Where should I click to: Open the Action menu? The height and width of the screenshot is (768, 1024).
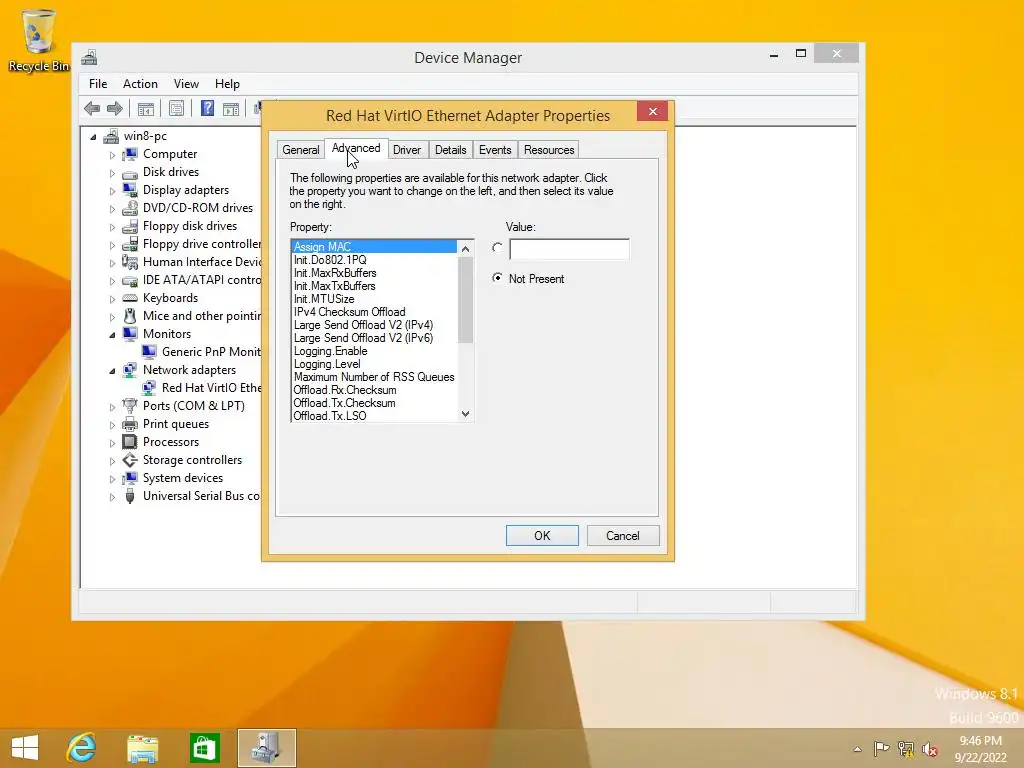pos(140,84)
